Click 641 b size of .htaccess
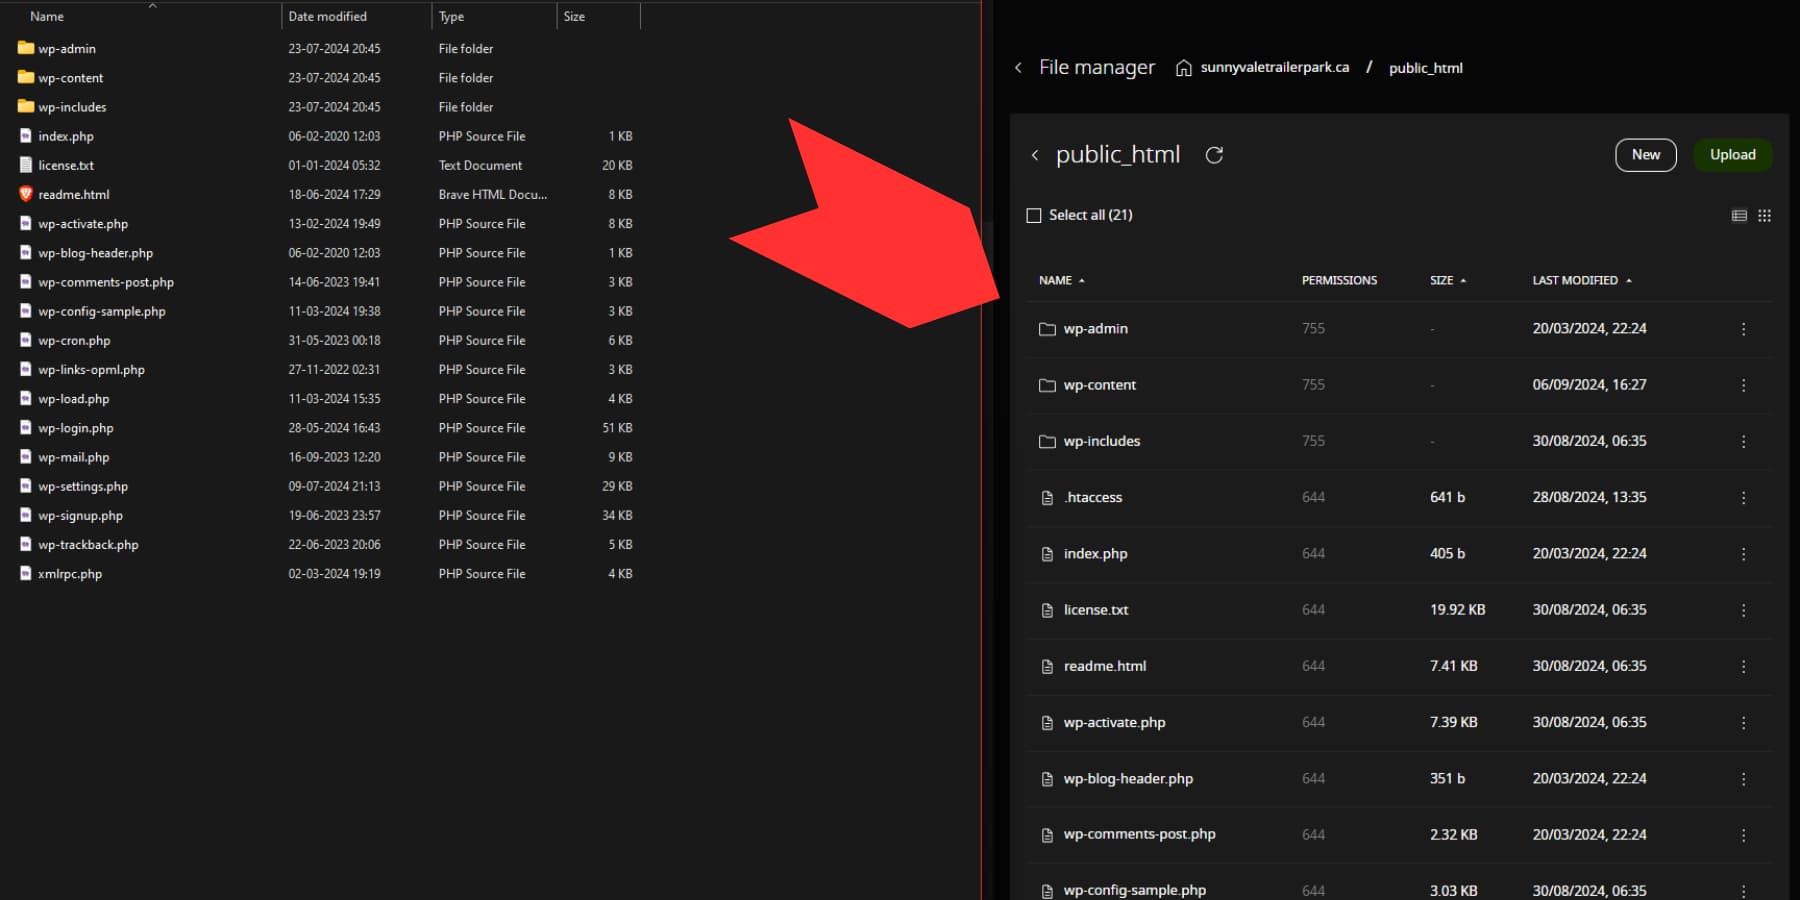 point(1447,498)
